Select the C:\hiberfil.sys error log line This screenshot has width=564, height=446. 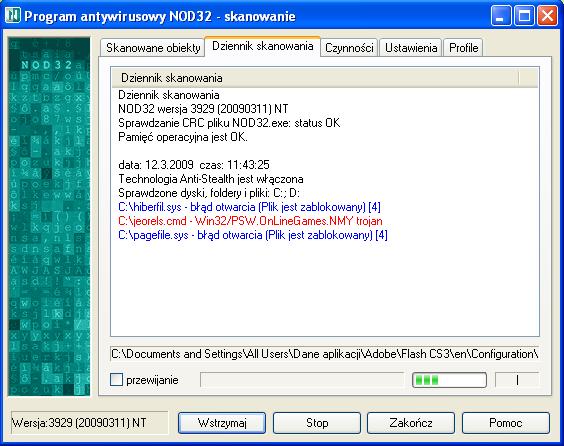click(x=249, y=207)
